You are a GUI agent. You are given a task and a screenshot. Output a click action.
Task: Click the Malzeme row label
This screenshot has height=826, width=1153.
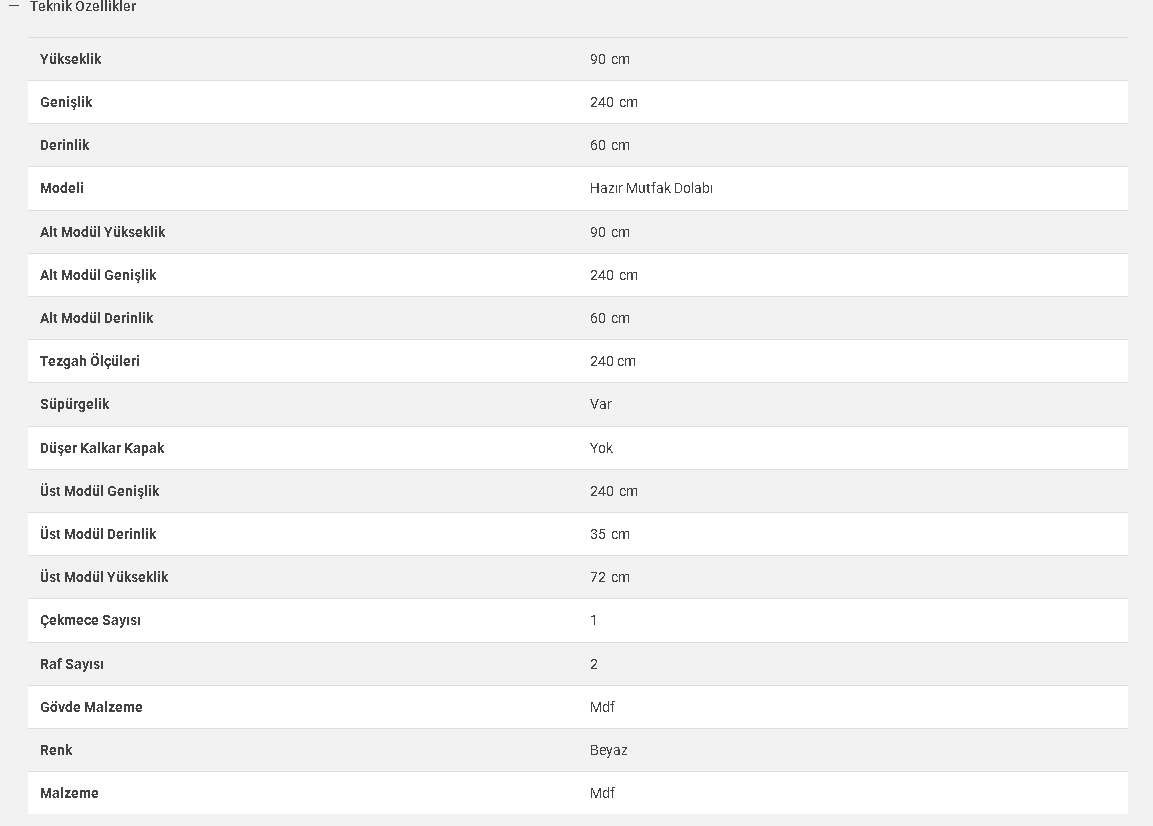coord(69,793)
